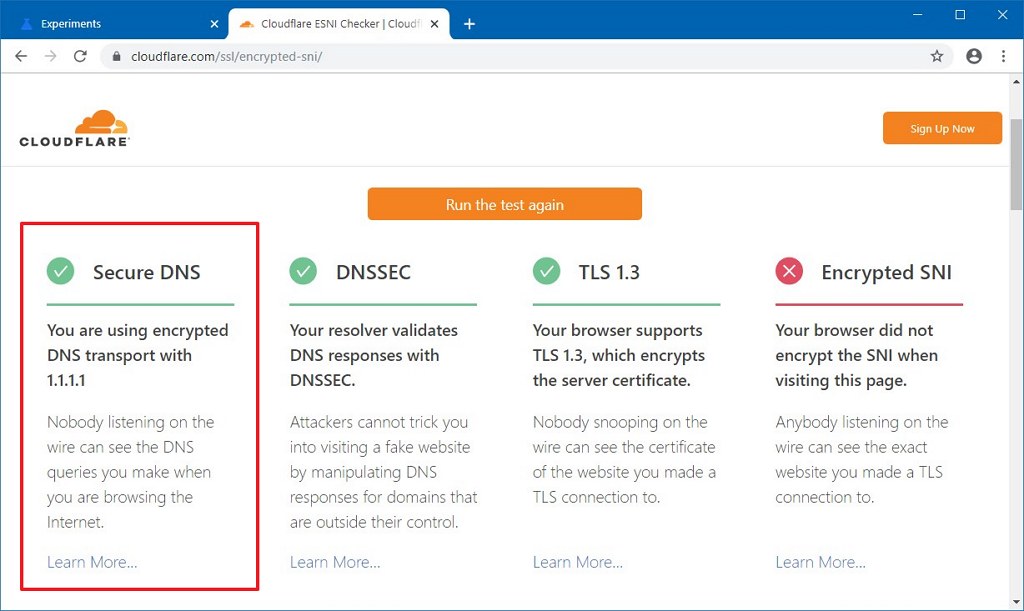Close the Experiments tab
Image resolution: width=1024 pixels, height=611 pixels.
(x=214, y=24)
